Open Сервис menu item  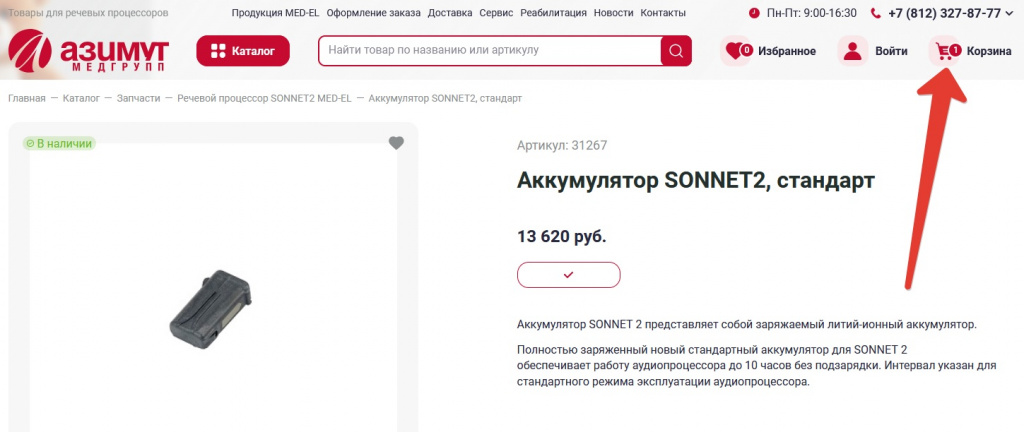[x=496, y=13]
